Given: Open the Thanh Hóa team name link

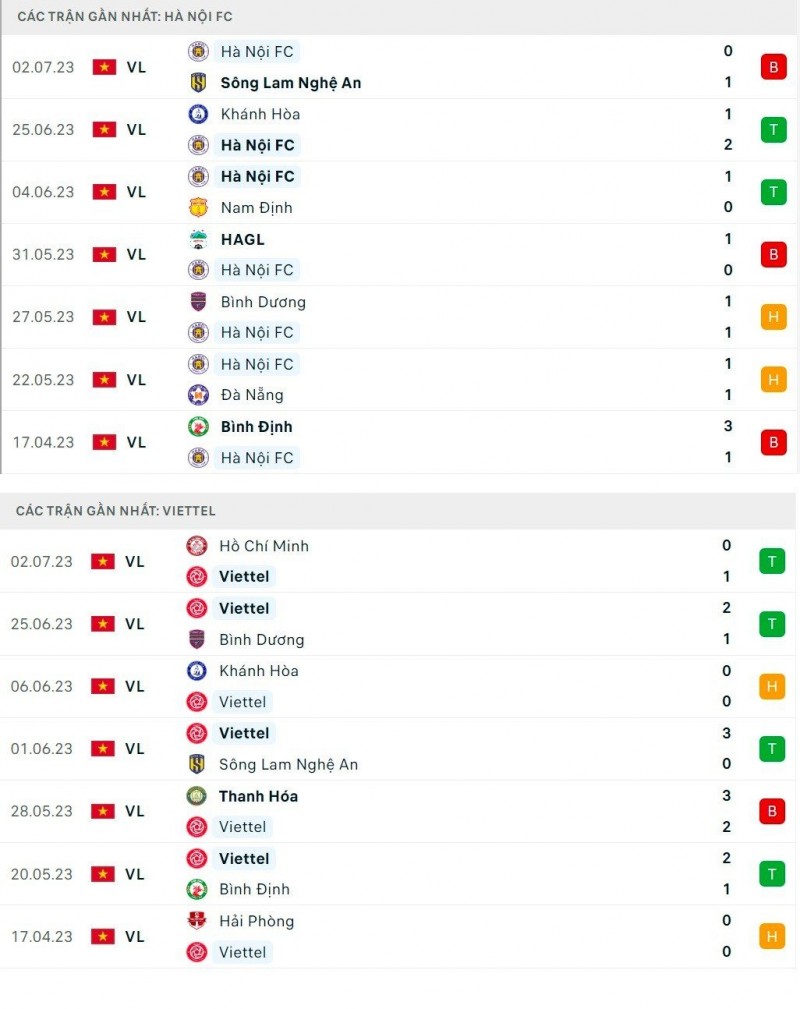Looking at the screenshot, I should 258,796.
